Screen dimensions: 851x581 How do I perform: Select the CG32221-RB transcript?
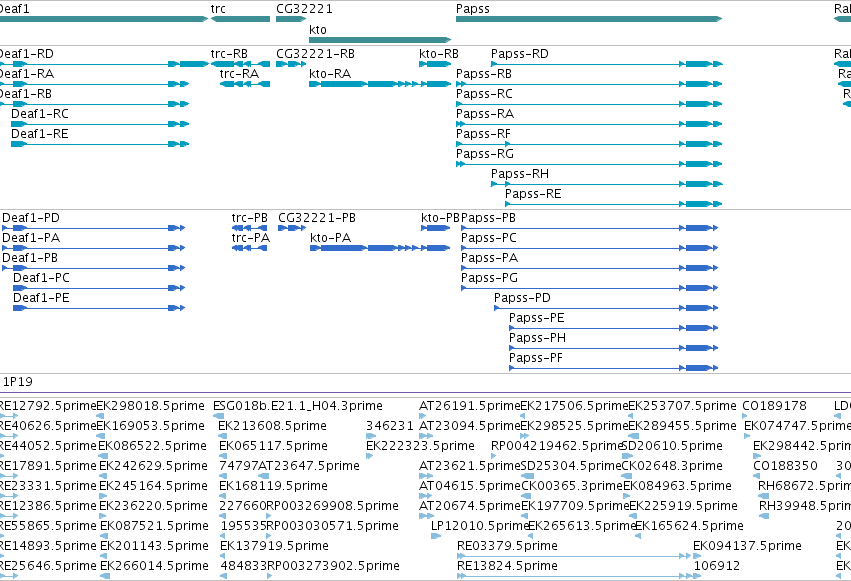[x=291, y=64]
